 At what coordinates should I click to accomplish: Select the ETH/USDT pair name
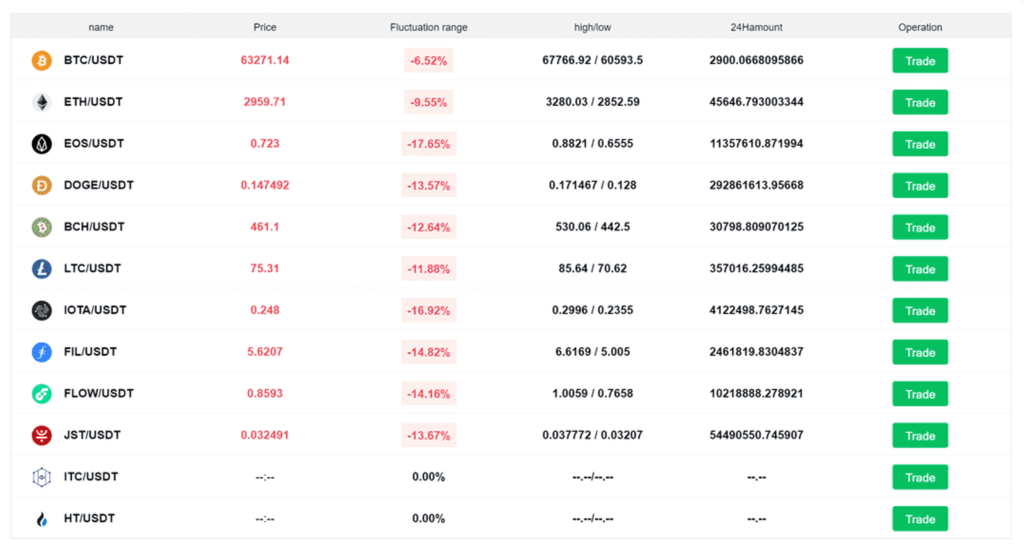[x=93, y=102]
